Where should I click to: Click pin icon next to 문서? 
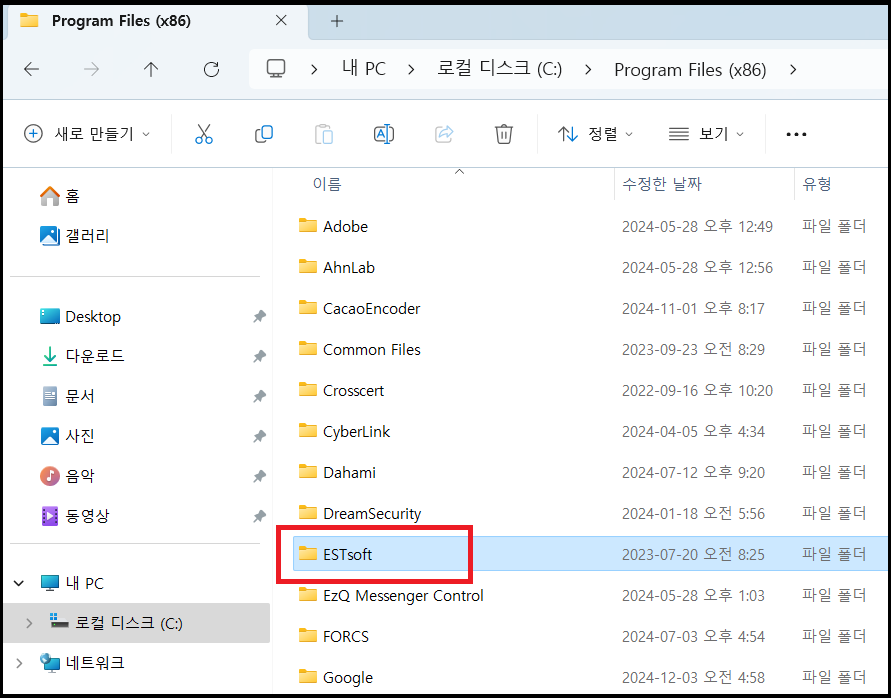point(259,396)
